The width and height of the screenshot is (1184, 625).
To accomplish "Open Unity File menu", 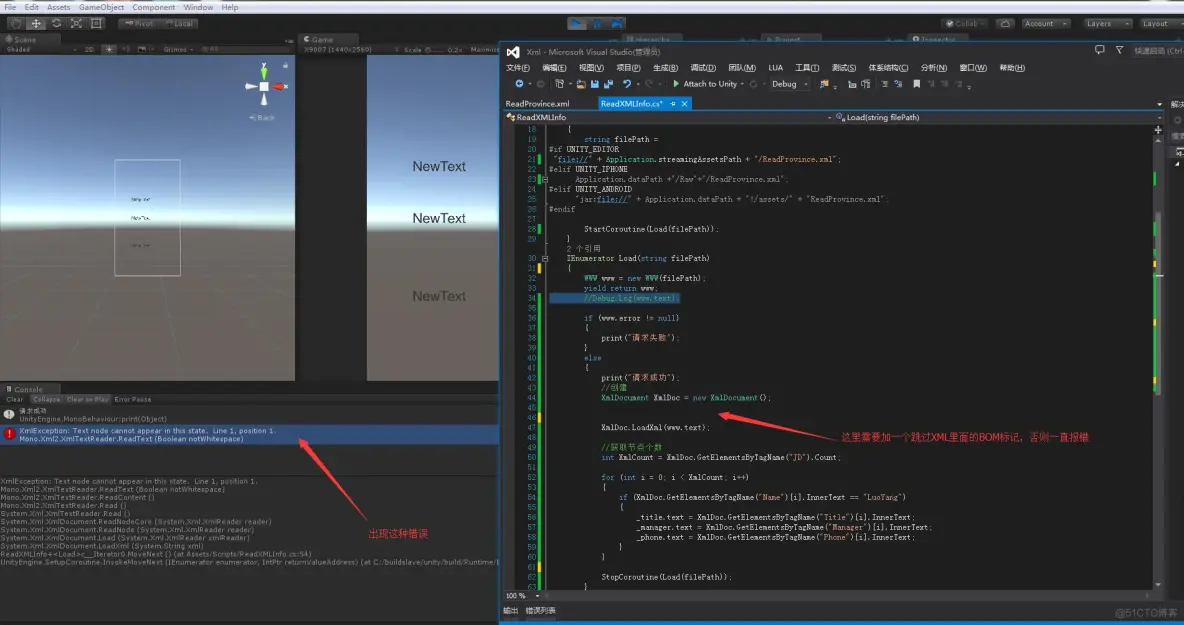I will [10, 7].
